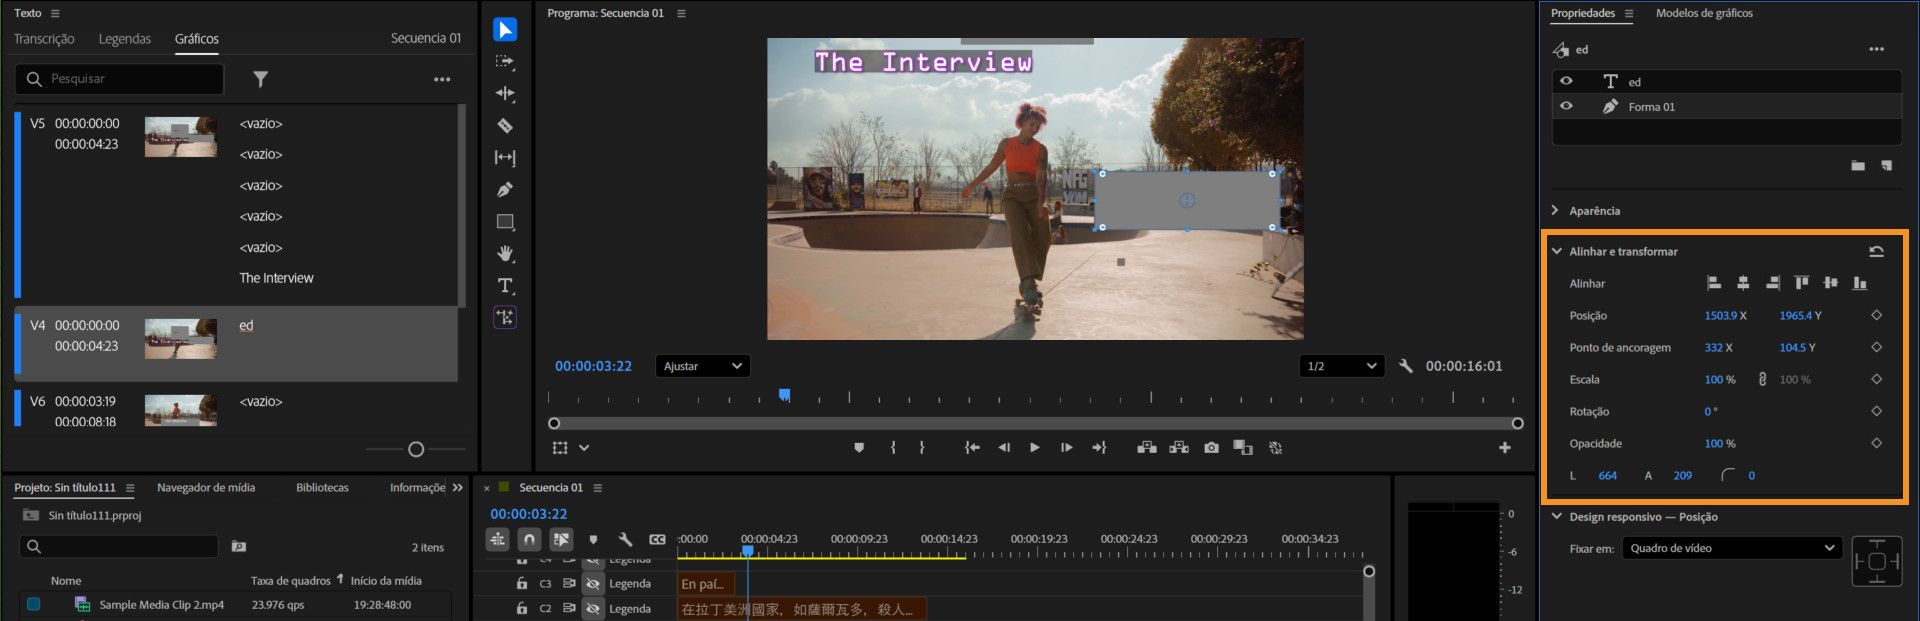
Task: Select the Type tool
Action: tap(505, 286)
